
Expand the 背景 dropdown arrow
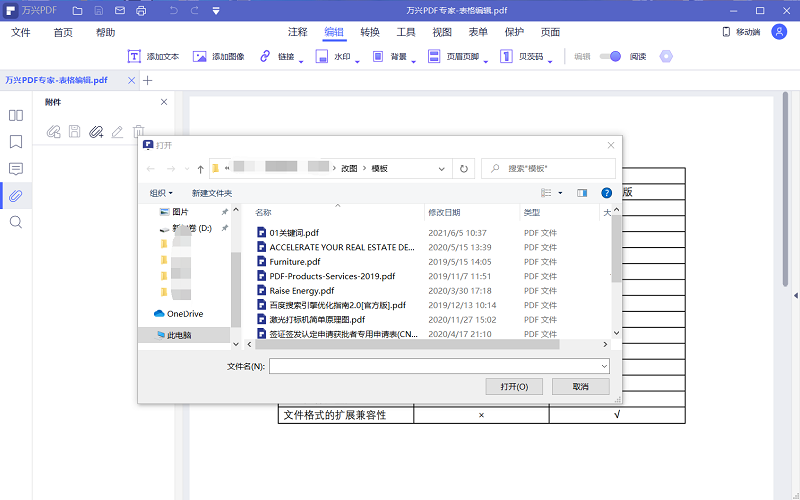point(413,61)
